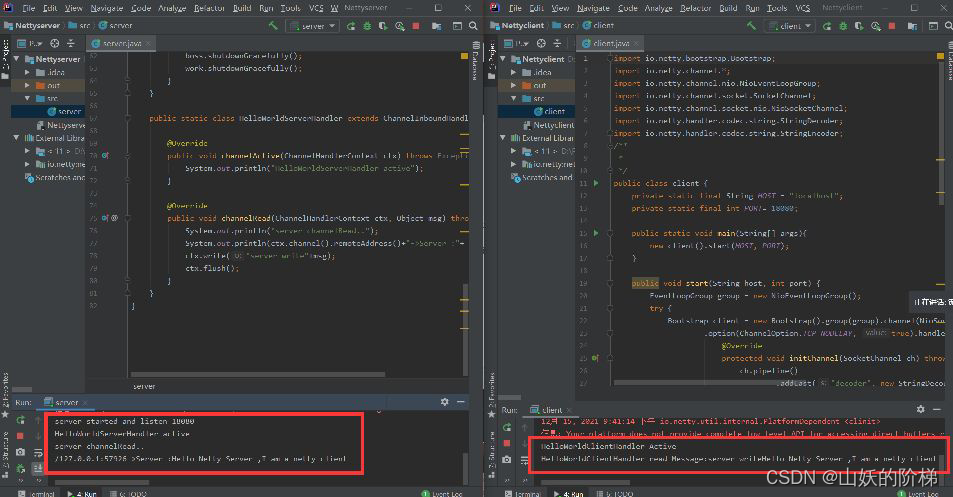Click the locate-file target icon in the Nettyserver Project panel
Viewport: 953px width, 497px height.
[55, 43]
